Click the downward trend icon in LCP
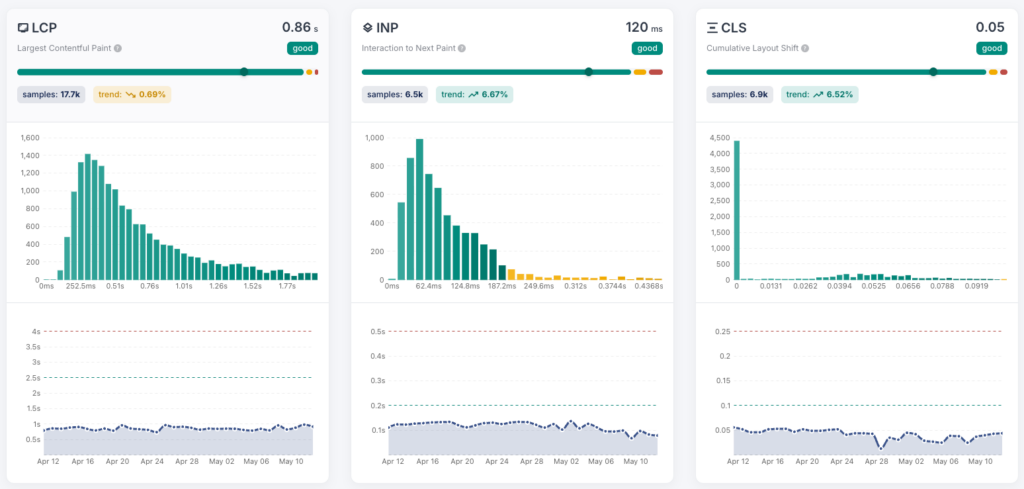The width and height of the screenshot is (1024, 489). 131,95
